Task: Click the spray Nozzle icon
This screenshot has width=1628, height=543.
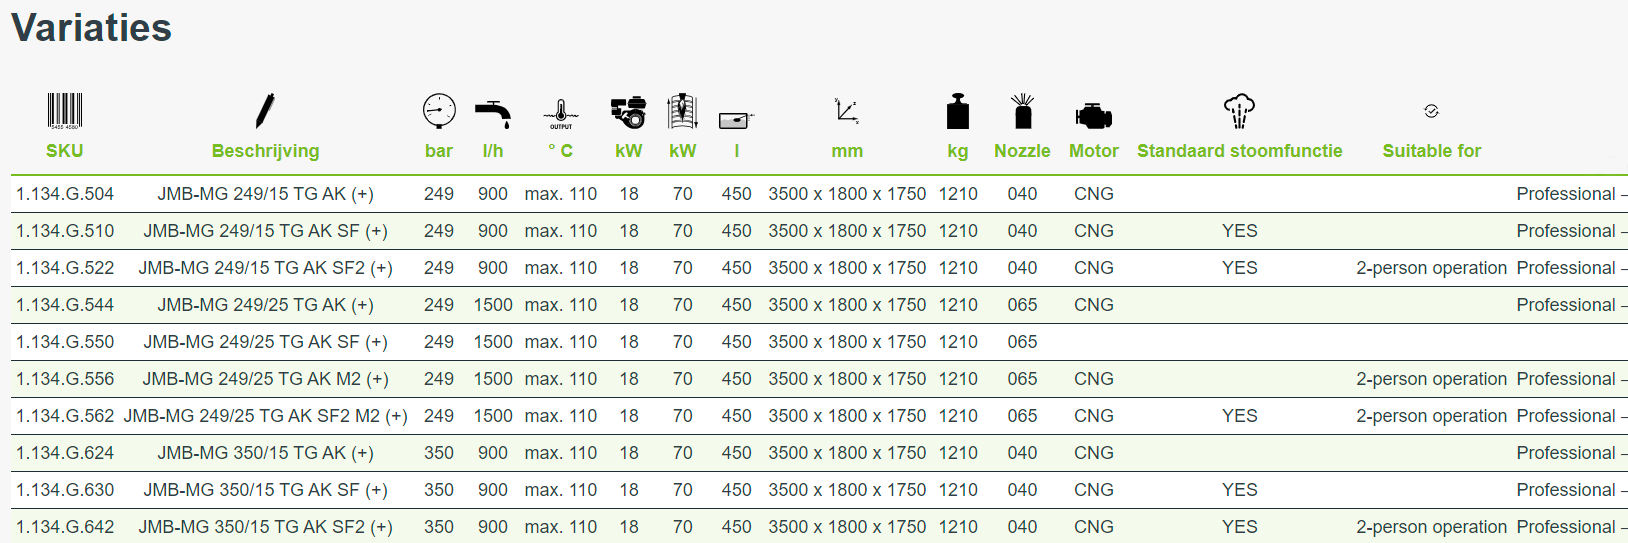Action: point(1022,111)
